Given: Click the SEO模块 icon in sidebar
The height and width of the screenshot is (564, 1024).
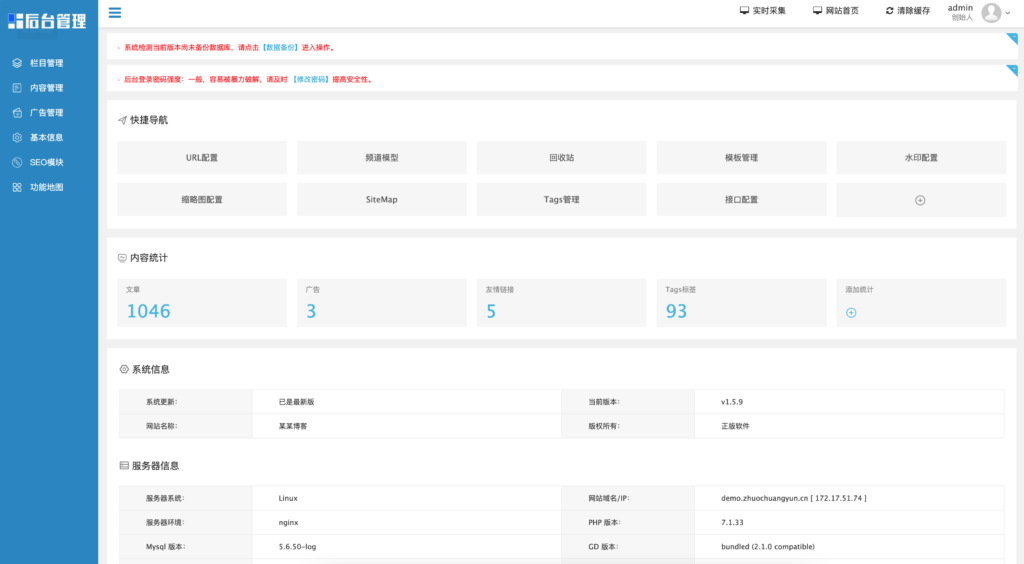Looking at the screenshot, I should 17,163.
